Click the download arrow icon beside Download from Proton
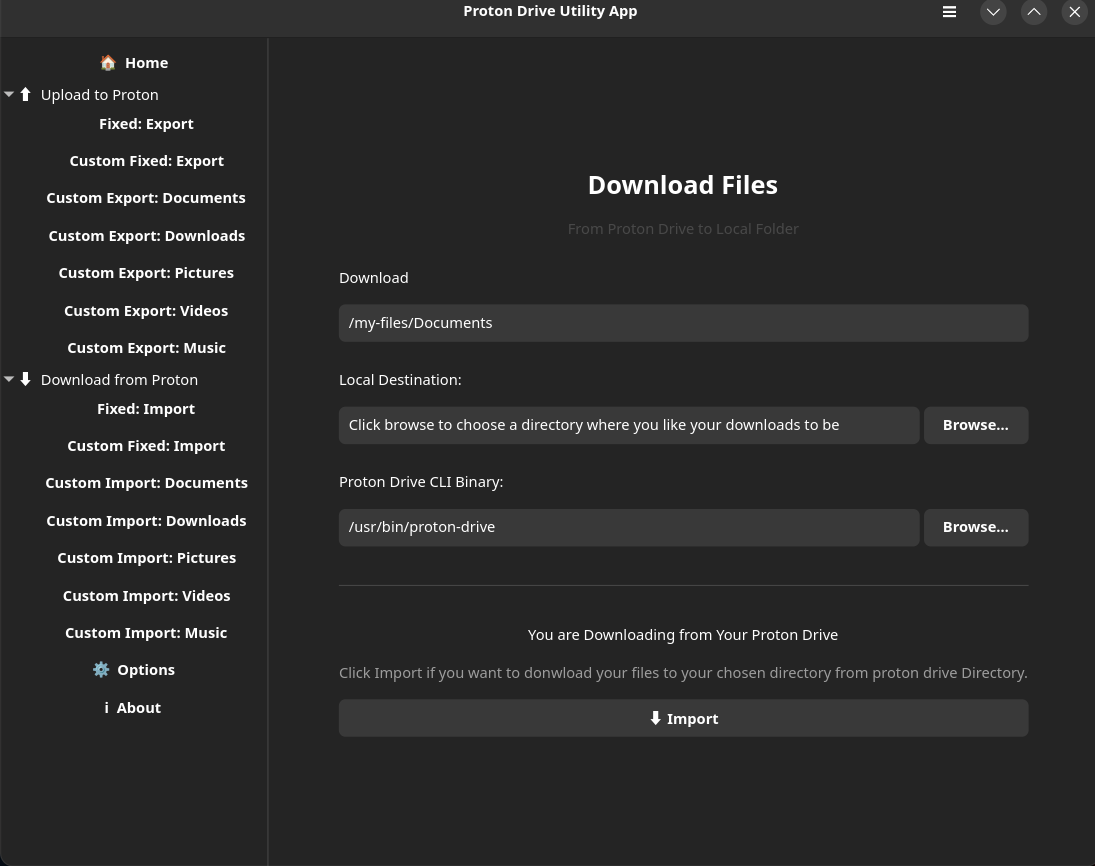Screen dimensions: 1095x866 point(25,379)
